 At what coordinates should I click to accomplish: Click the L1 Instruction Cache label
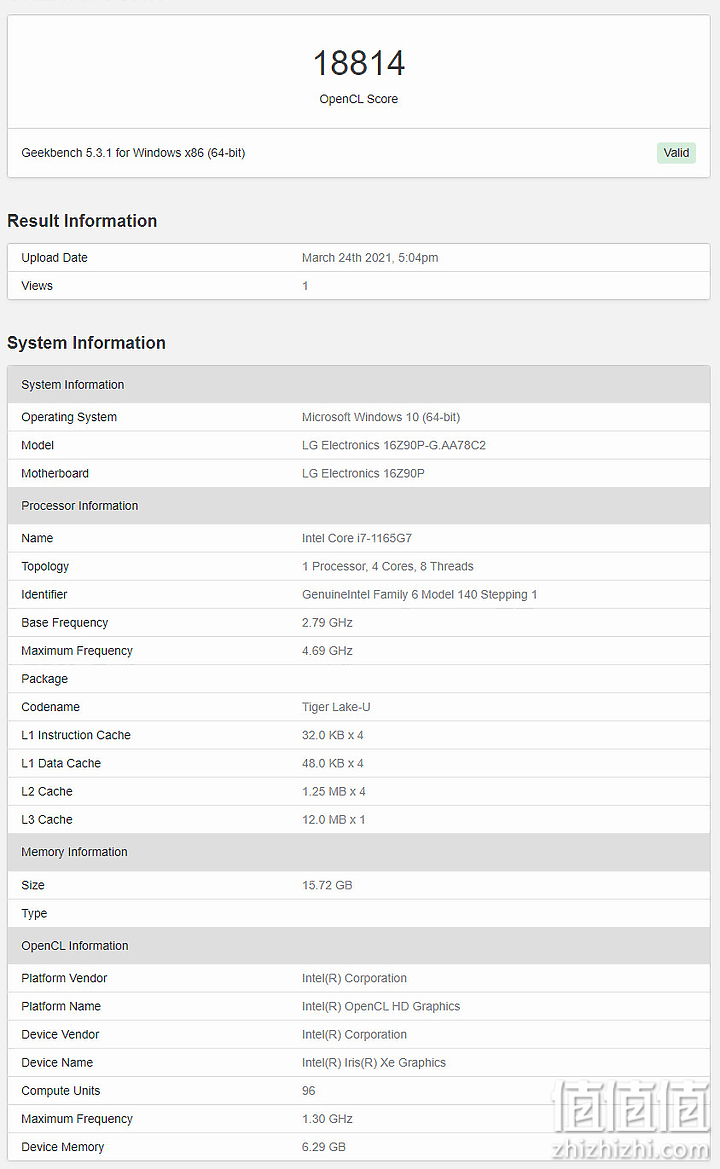[76, 736]
